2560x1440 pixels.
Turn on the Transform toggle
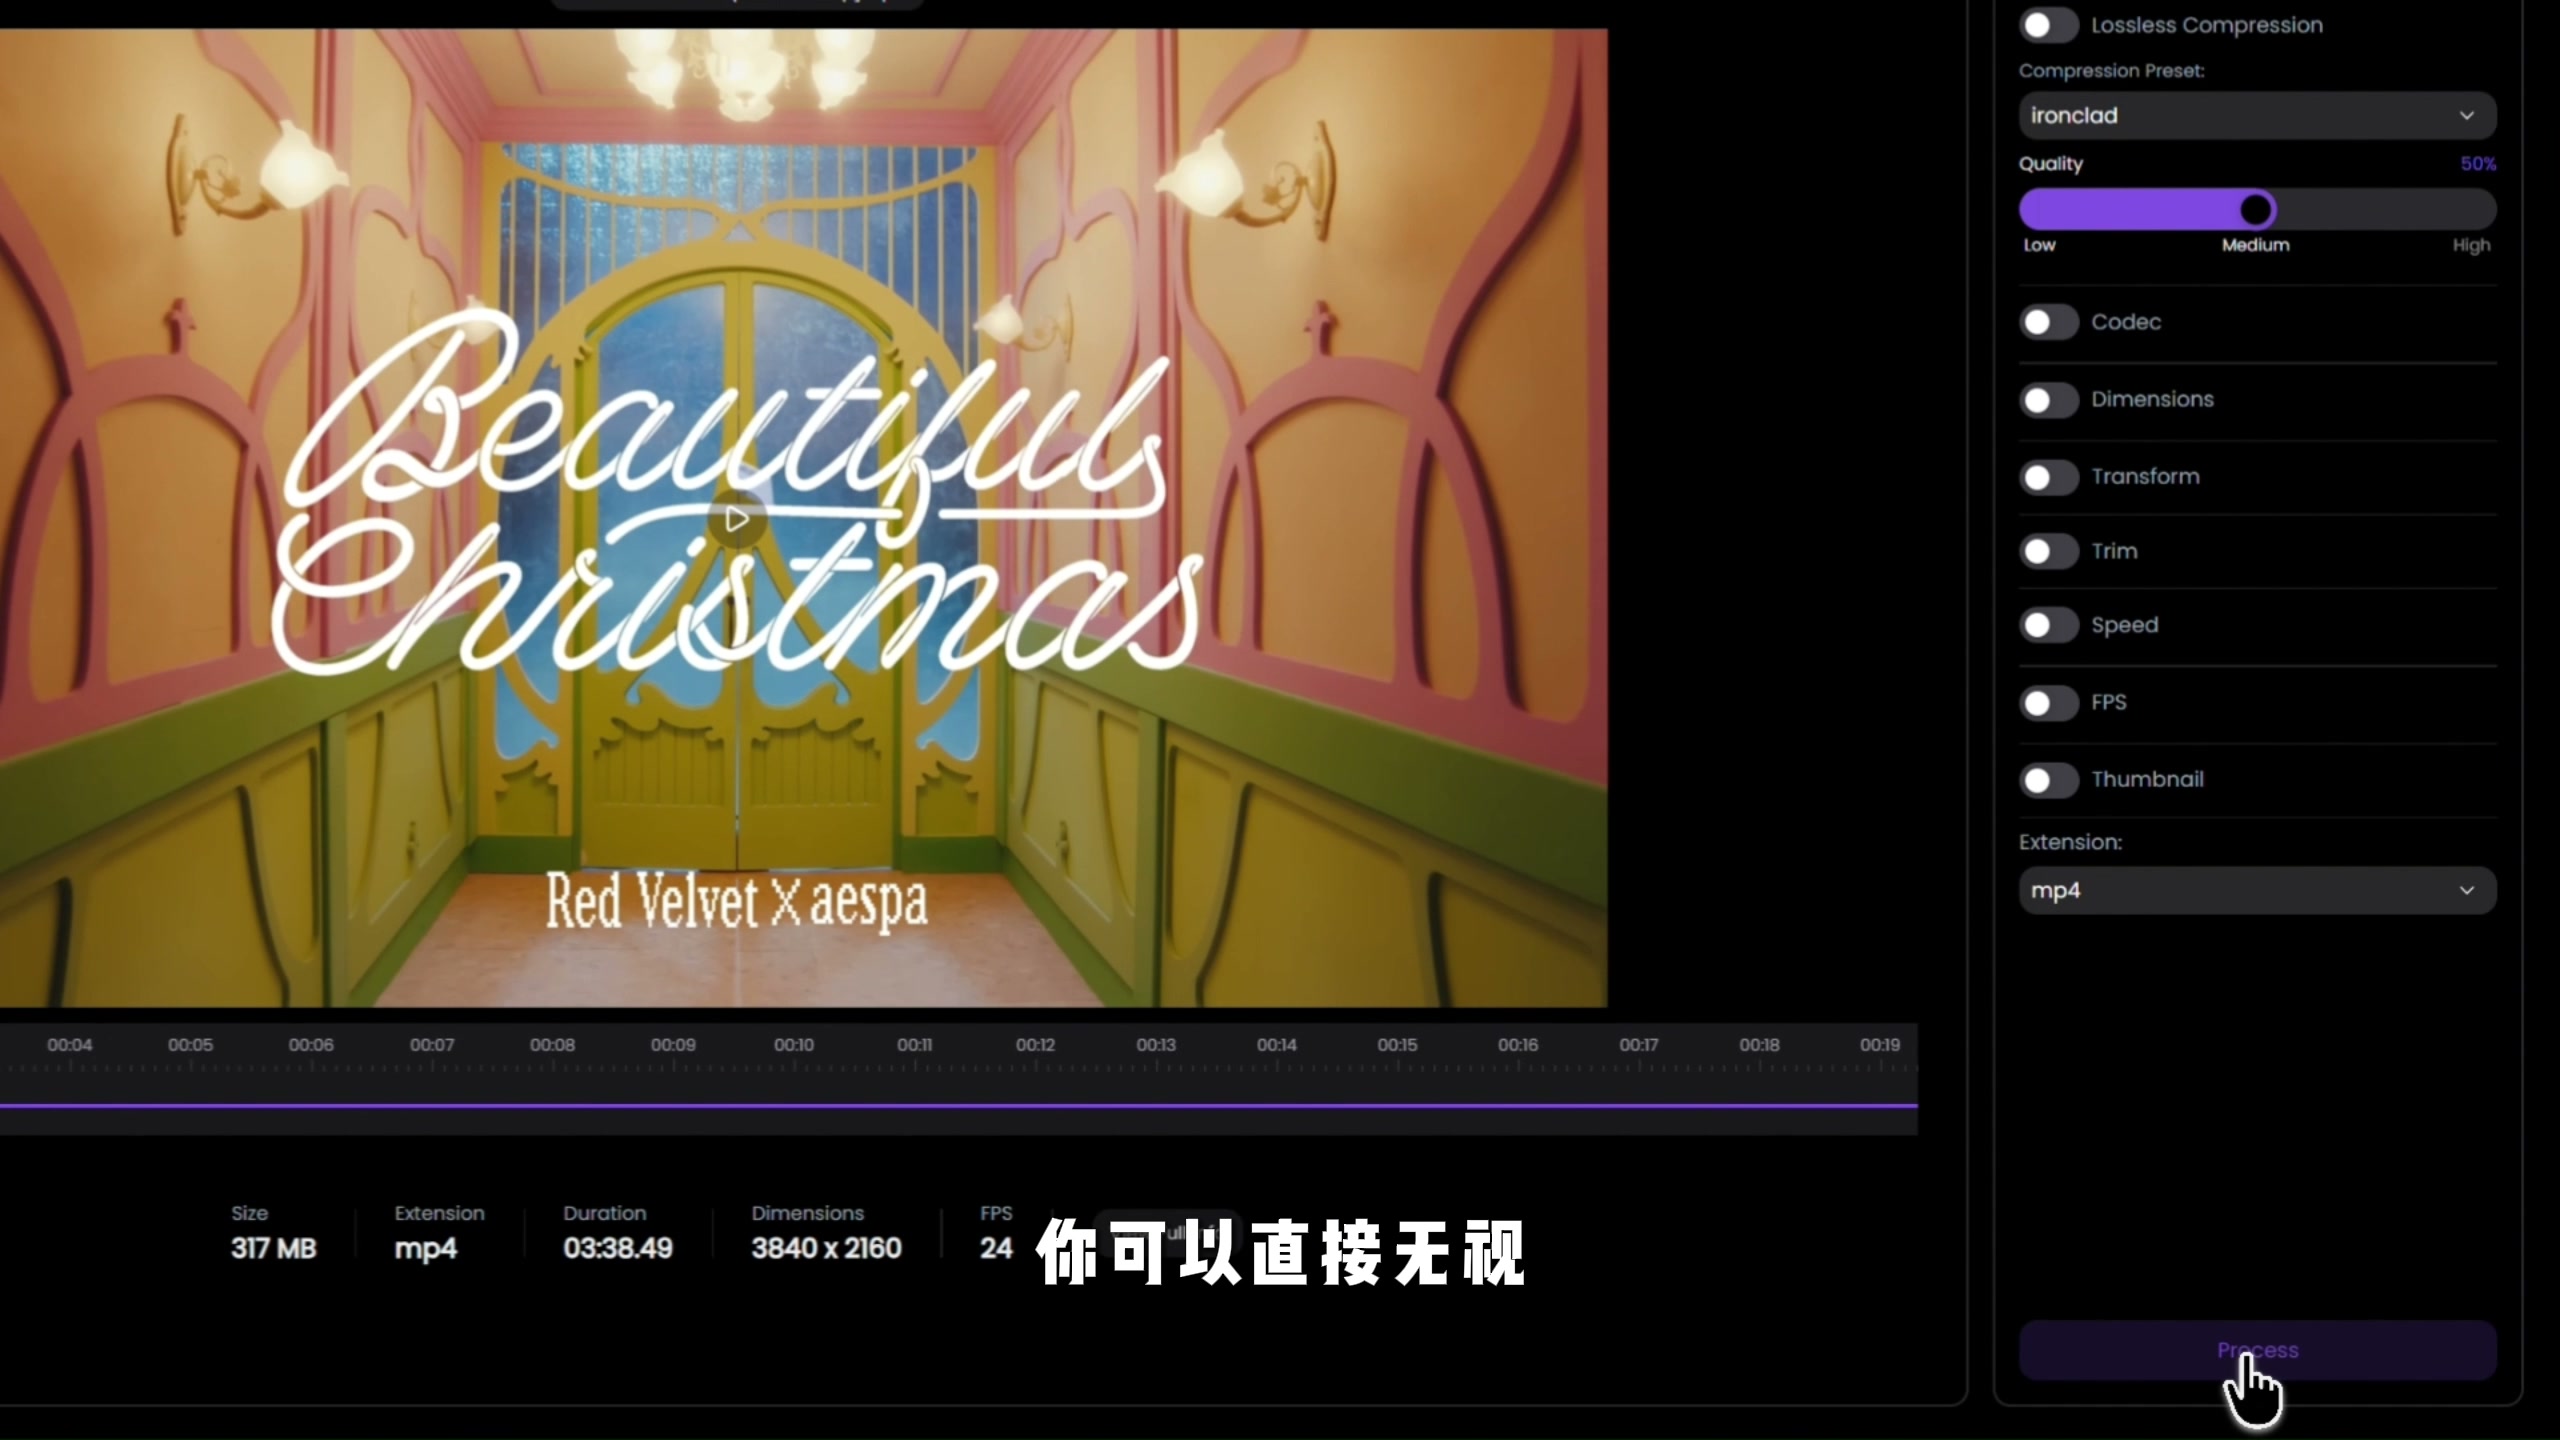pyautogui.click(x=2048, y=477)
